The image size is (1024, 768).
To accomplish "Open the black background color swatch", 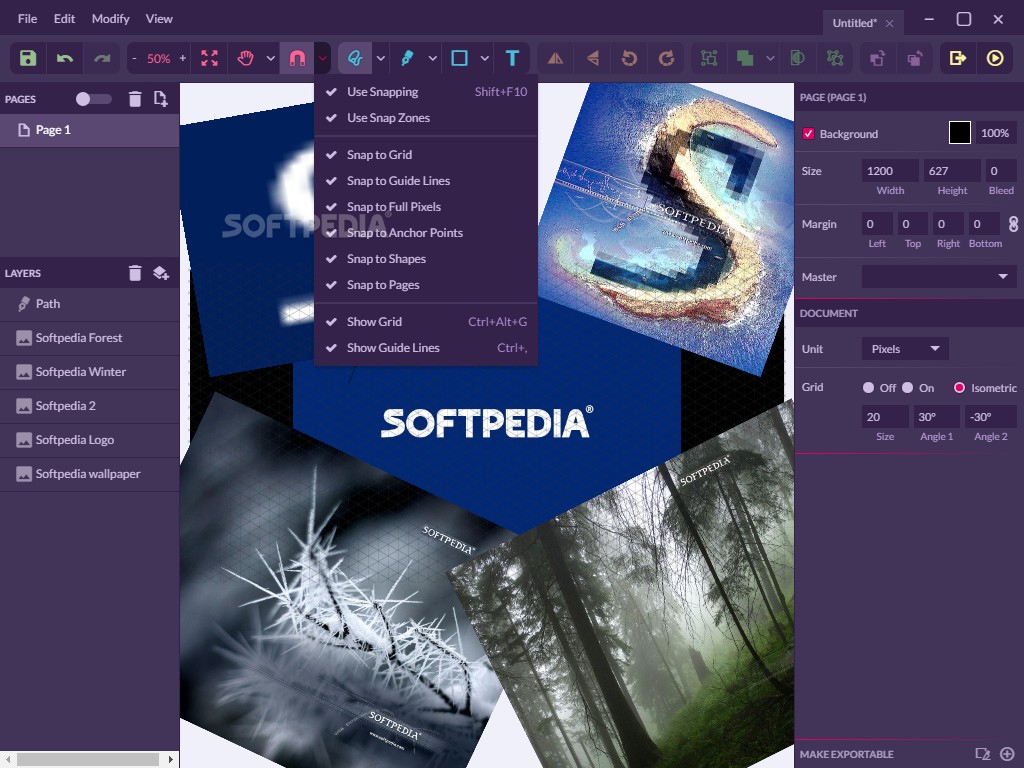I will pyautogui.click(x=959, y=133).
